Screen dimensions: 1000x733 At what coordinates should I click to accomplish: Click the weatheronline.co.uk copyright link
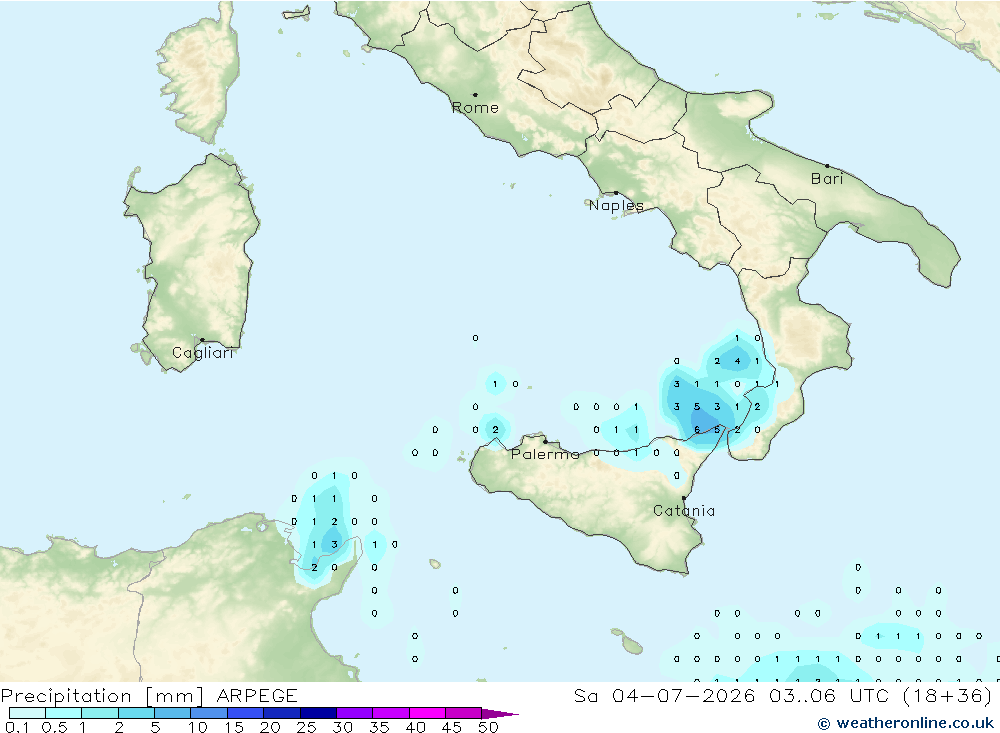pyautogui.click(x=906, y=723)
